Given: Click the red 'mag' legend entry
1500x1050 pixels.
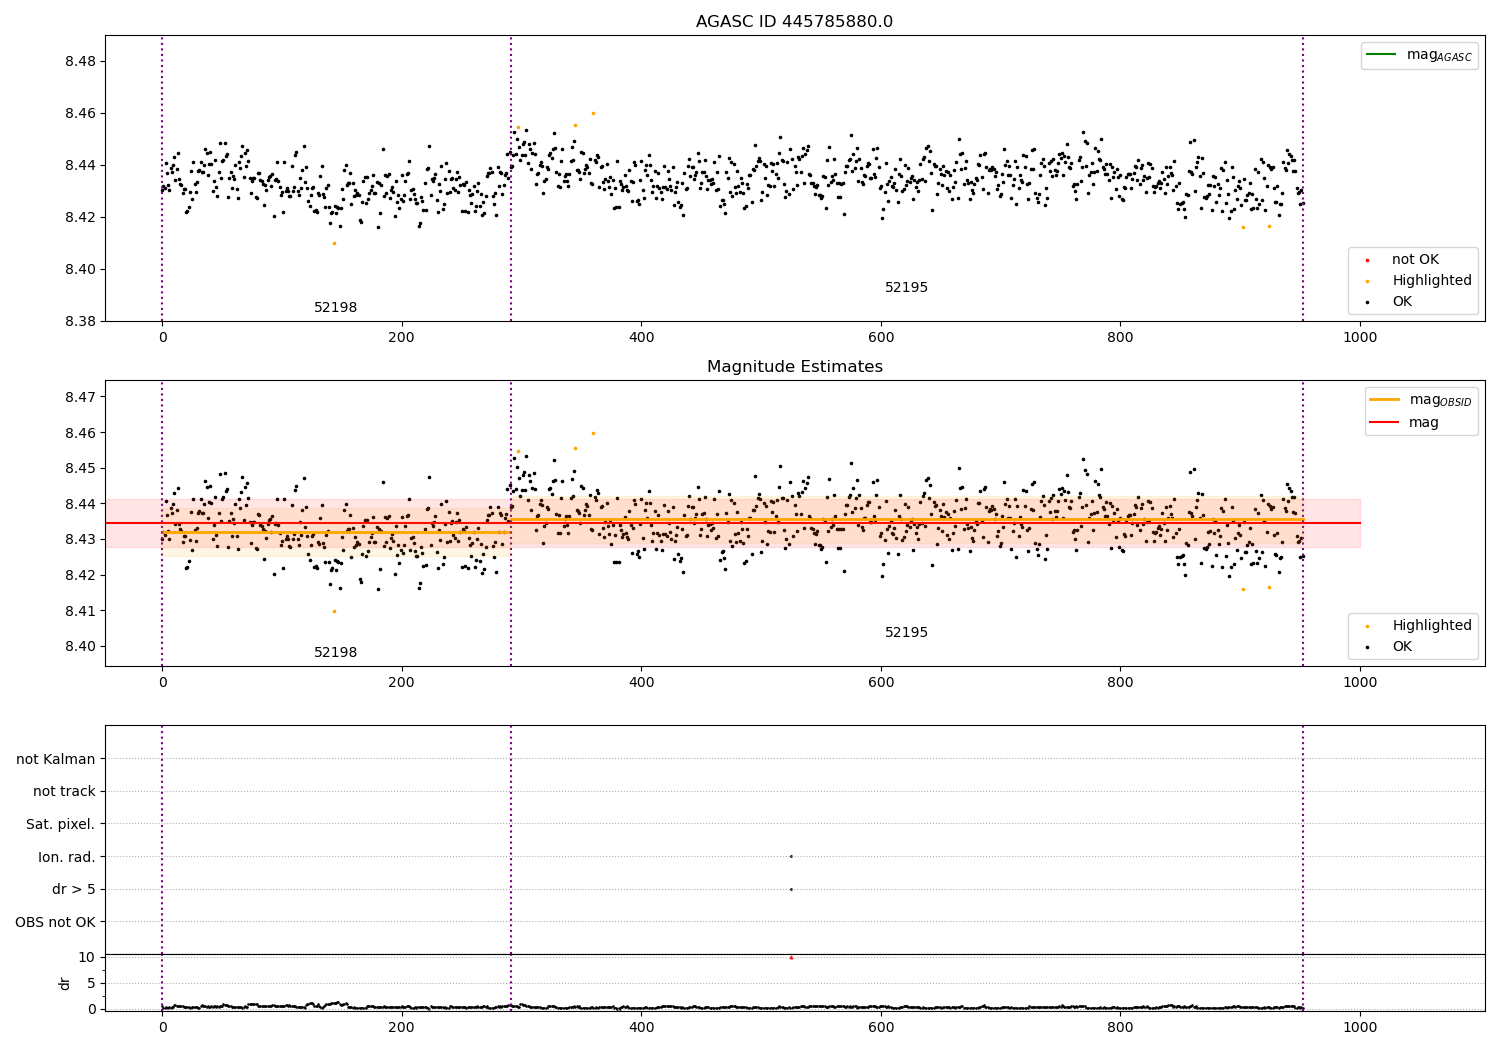Looking at the screenshot, I should click(x=1404, y=423).
